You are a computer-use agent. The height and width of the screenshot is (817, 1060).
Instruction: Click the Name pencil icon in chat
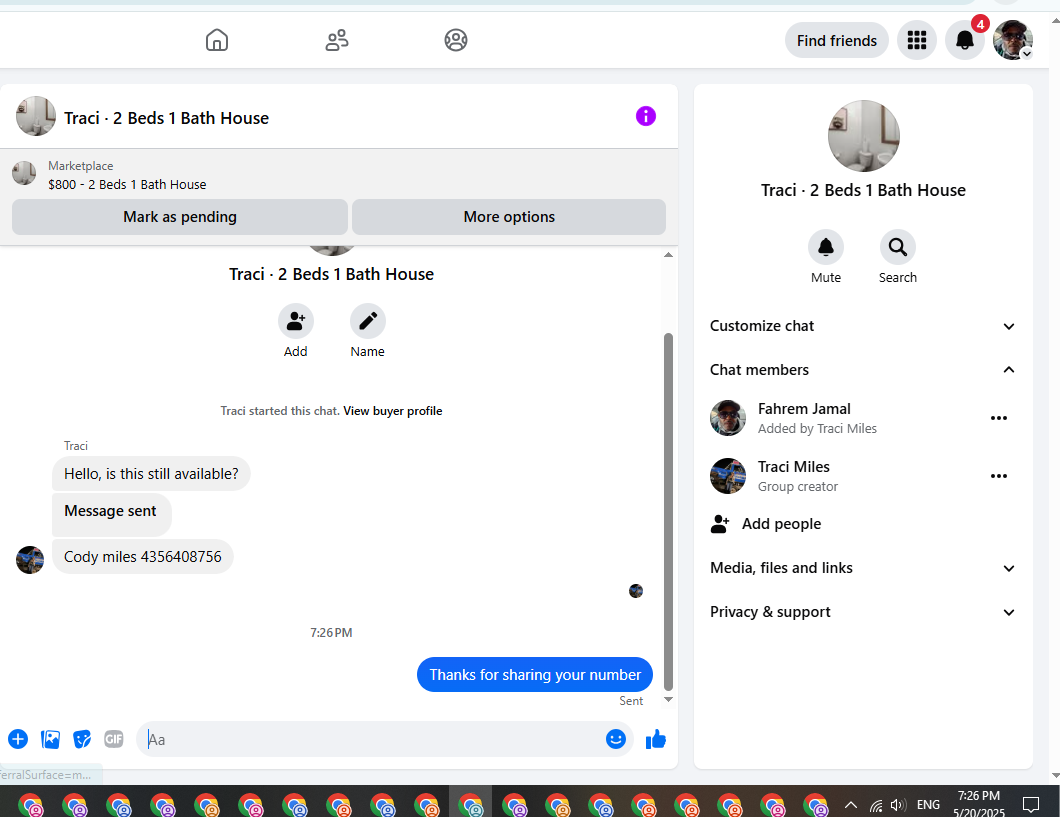(368, 321)
